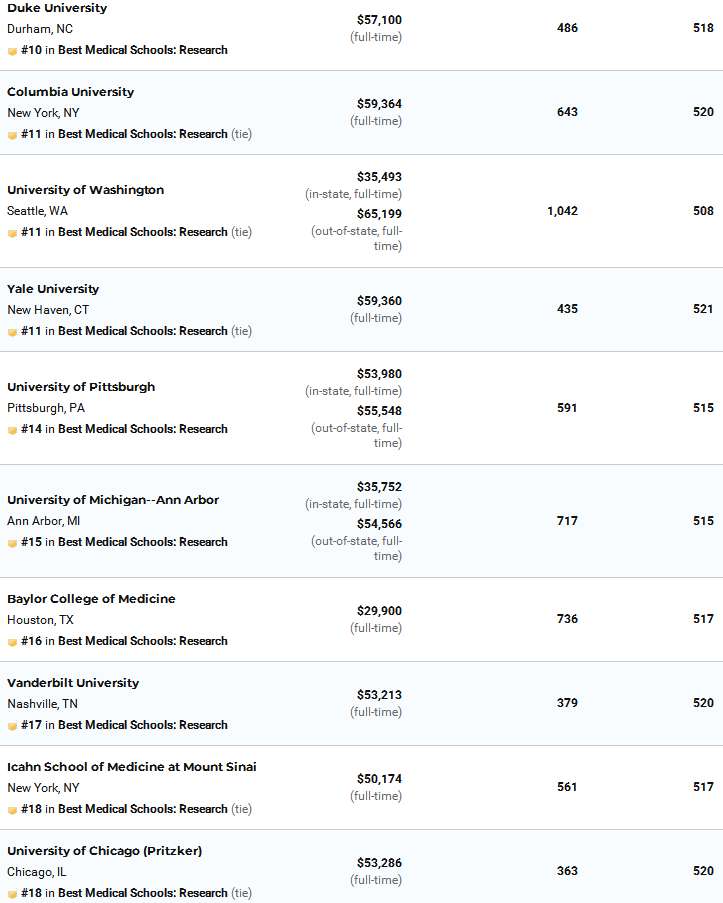723x903 pixels.
Task: Select the Yale University school name
Action: click(x=53, y=289)
